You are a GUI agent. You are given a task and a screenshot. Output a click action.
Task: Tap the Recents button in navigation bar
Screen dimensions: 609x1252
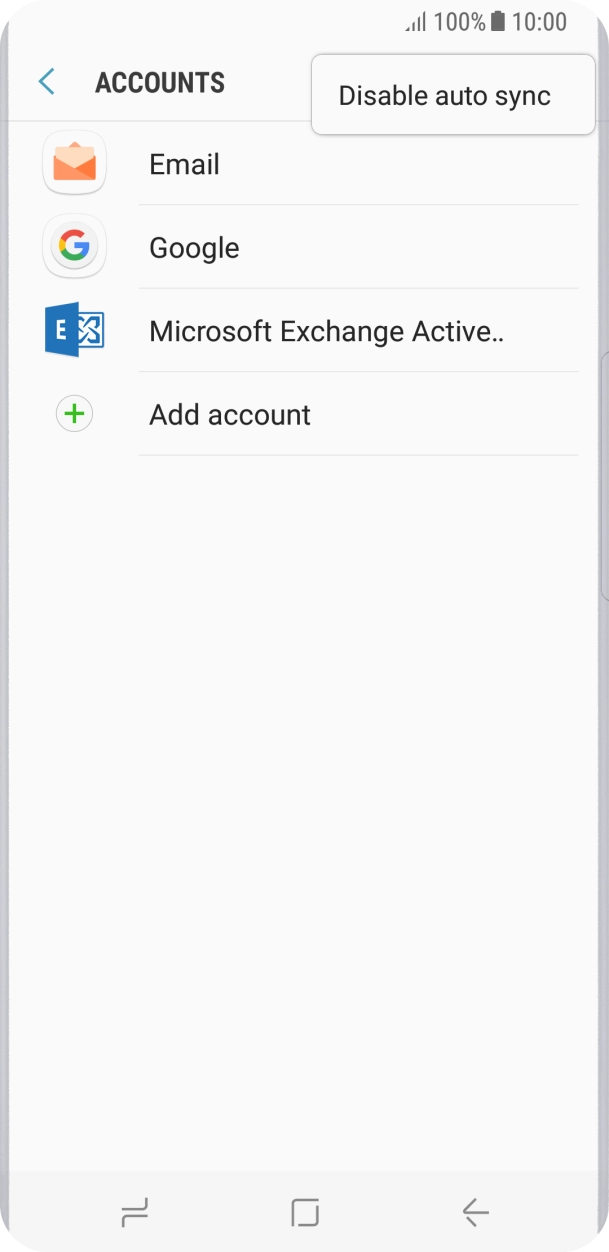(134, 1211)
